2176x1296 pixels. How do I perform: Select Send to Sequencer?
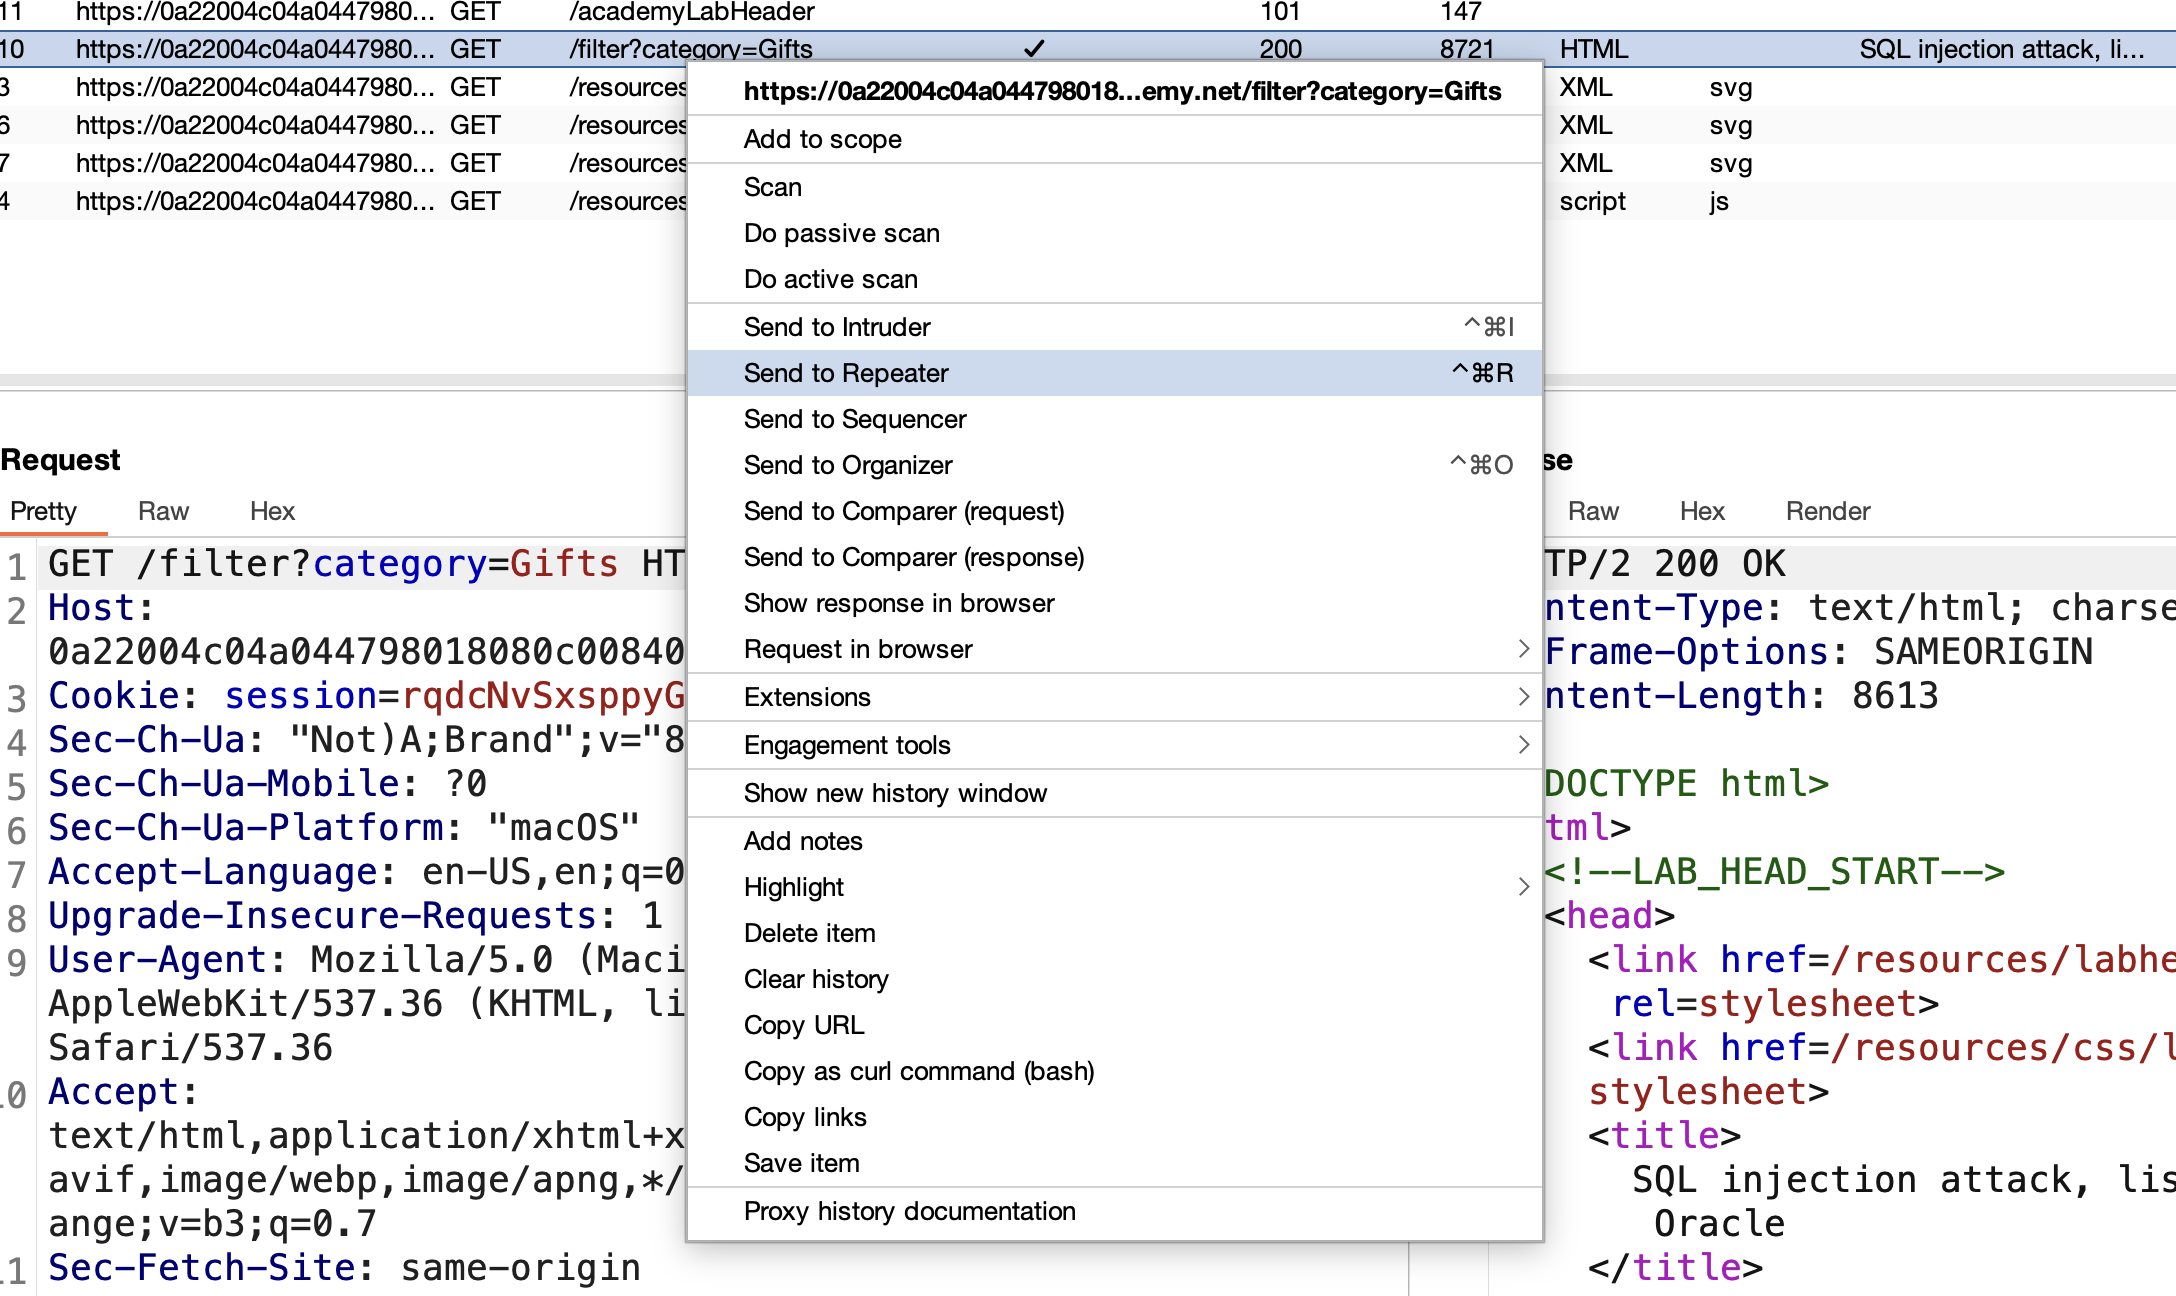coord(1115,419)
